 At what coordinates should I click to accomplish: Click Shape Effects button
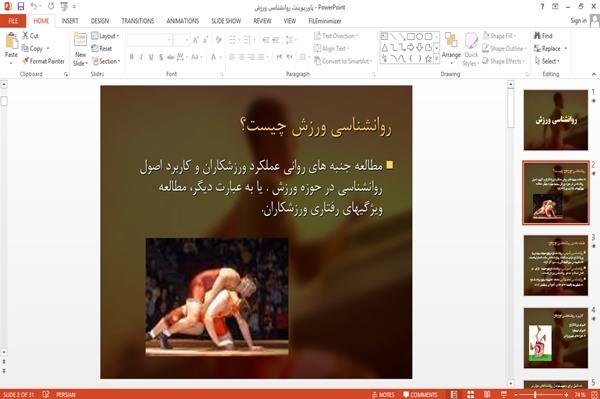504,61
